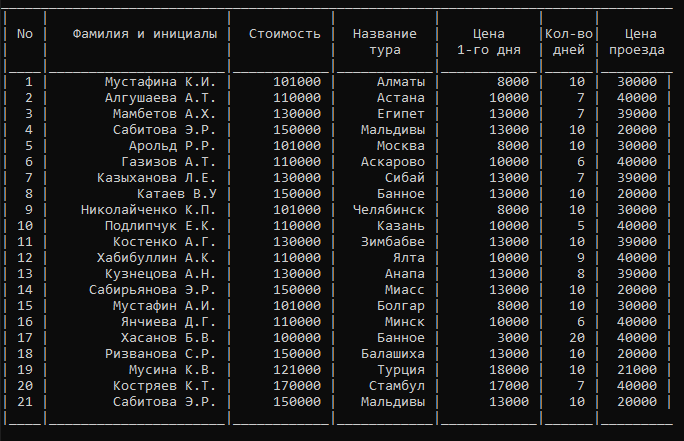Select the name 'Ризванова С.Р.'
Screen dimensions: 684x441
[161, 354]
